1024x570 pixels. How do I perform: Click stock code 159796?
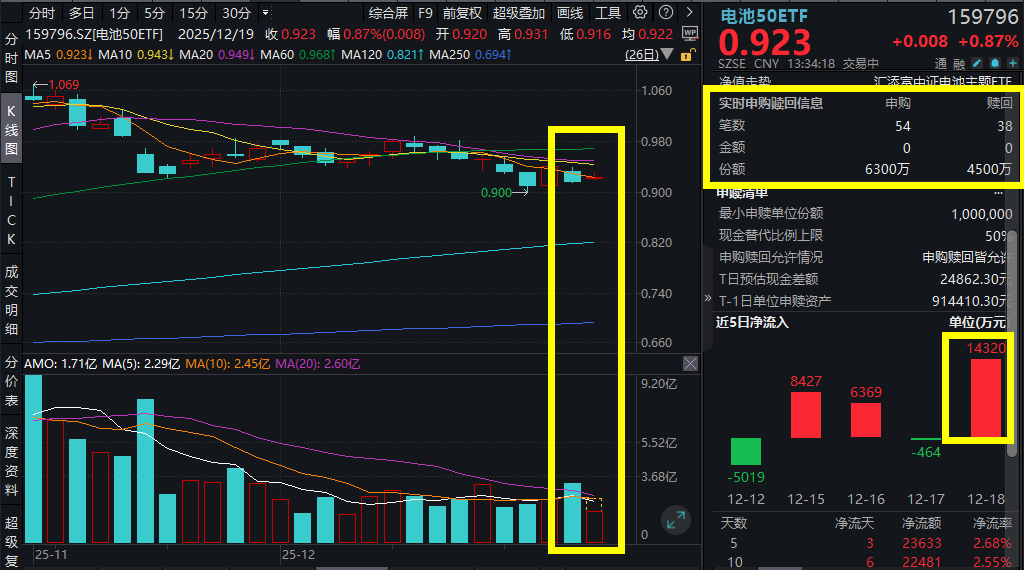(982, 17)
